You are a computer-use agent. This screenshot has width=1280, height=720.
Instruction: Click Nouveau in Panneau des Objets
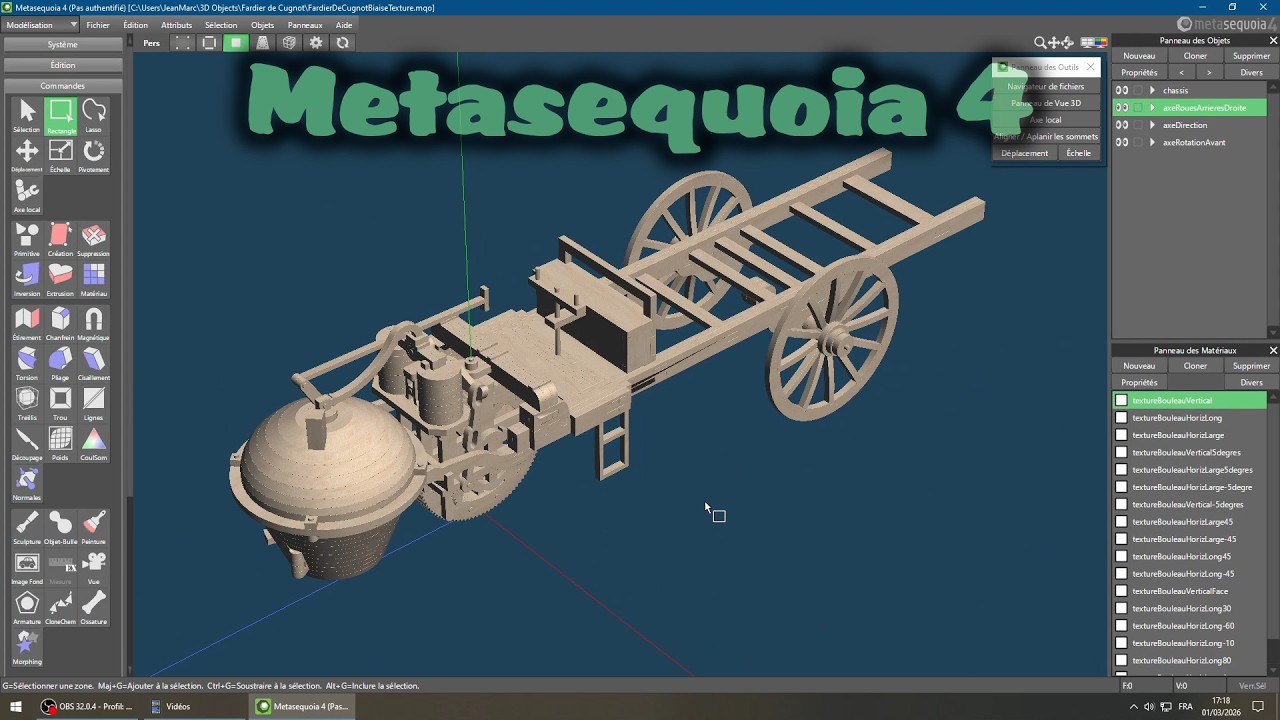pos(1139,56)
